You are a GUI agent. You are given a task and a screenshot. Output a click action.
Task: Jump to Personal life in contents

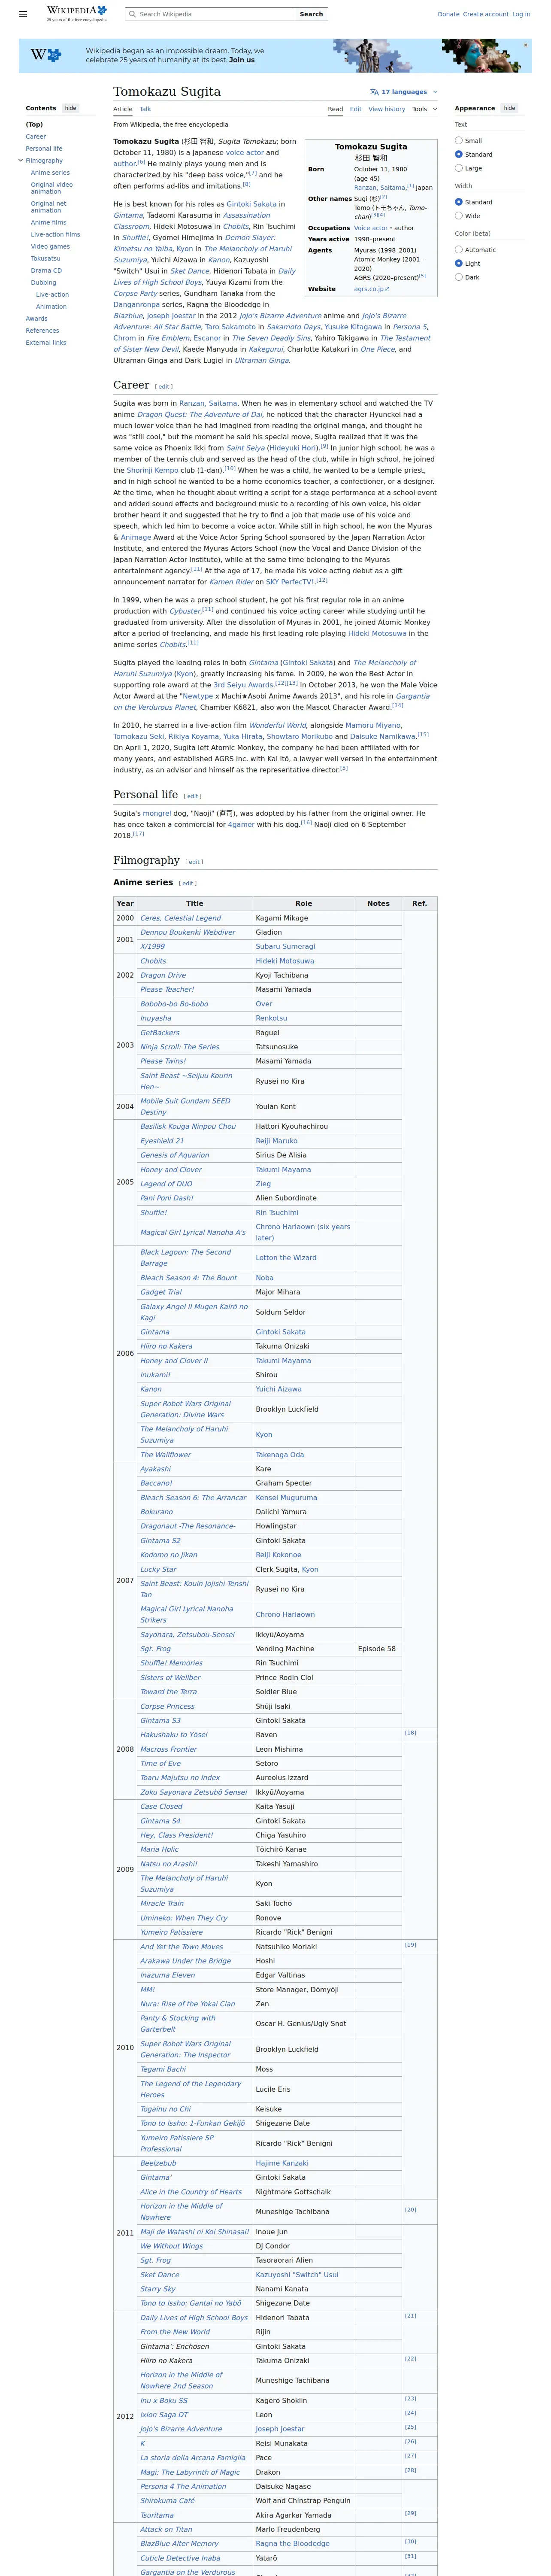(44, 149)
